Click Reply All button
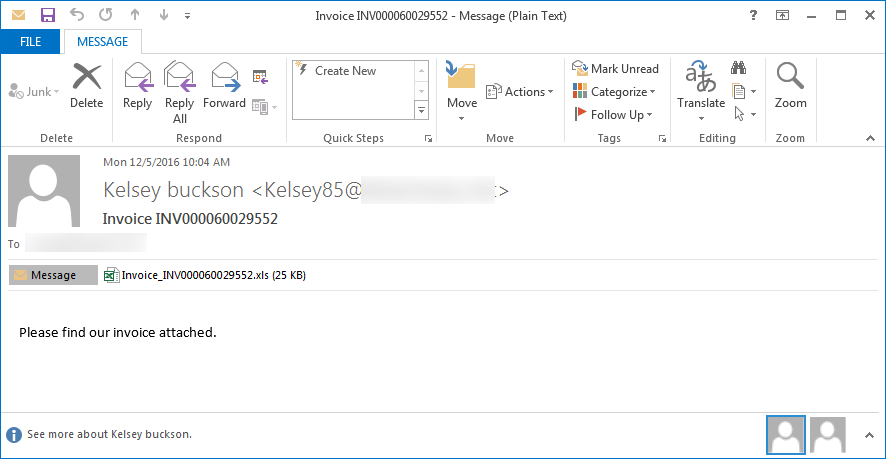The image size is (886, 459). click(180, 93)
